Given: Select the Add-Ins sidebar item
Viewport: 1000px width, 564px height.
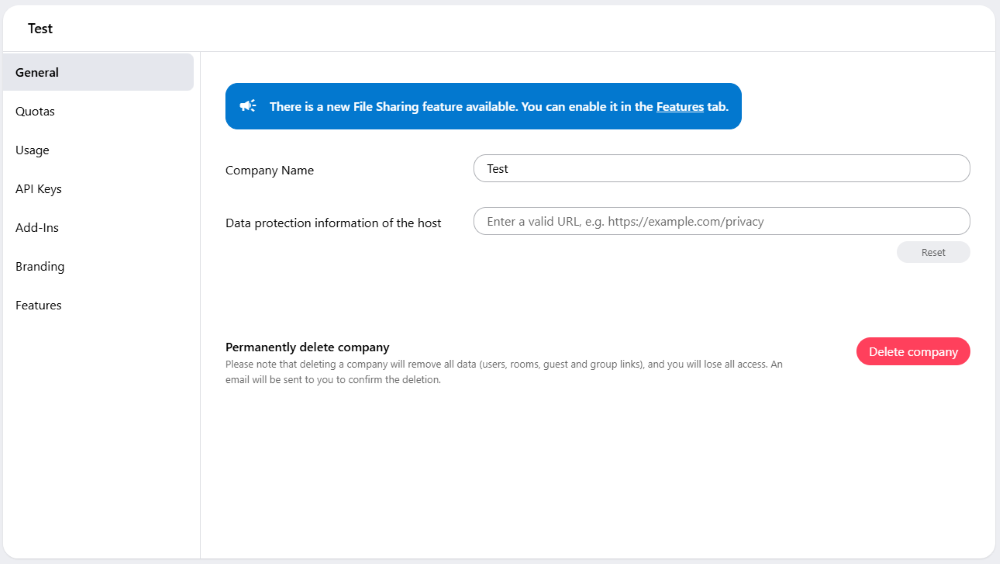Looking at the screenshot, I should pyautogui.click(x=37, y=228).
